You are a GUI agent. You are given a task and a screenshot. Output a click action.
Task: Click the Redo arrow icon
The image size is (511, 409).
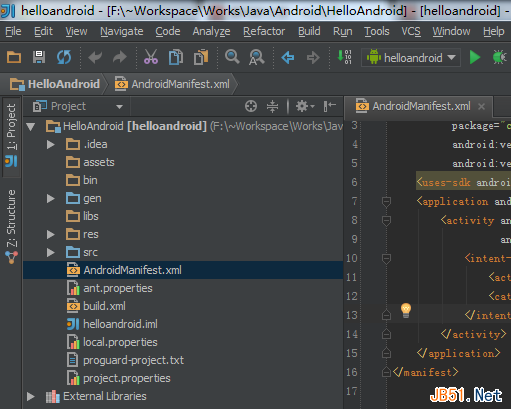(120, 57)
